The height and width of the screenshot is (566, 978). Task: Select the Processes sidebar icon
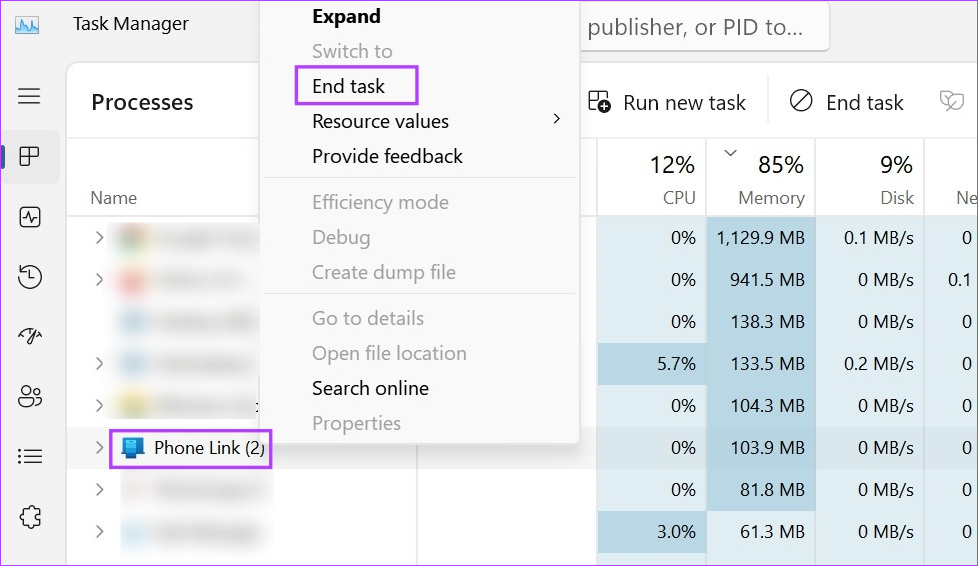coord(29,156)
